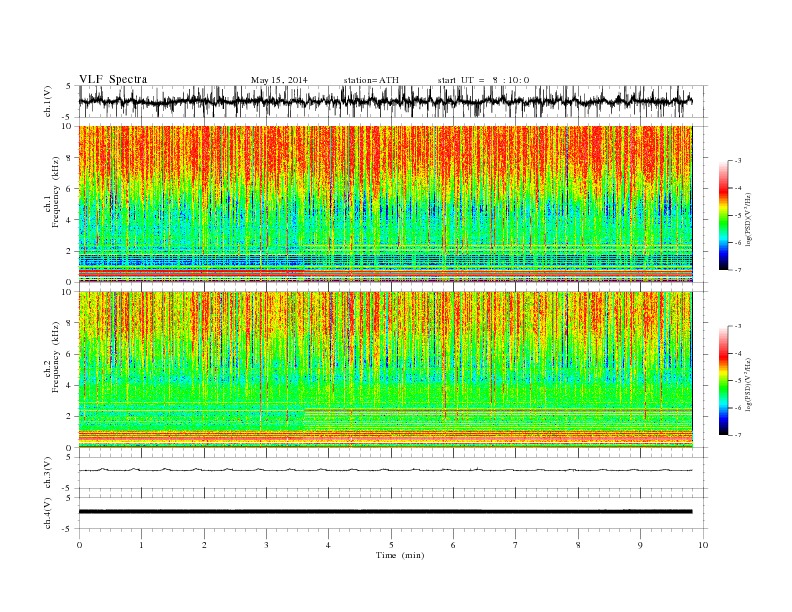Viewport: 792px width, 612px height.
Task: Click the "-5" value on ch.1 color bar
Action: click(x=738, y=216)
